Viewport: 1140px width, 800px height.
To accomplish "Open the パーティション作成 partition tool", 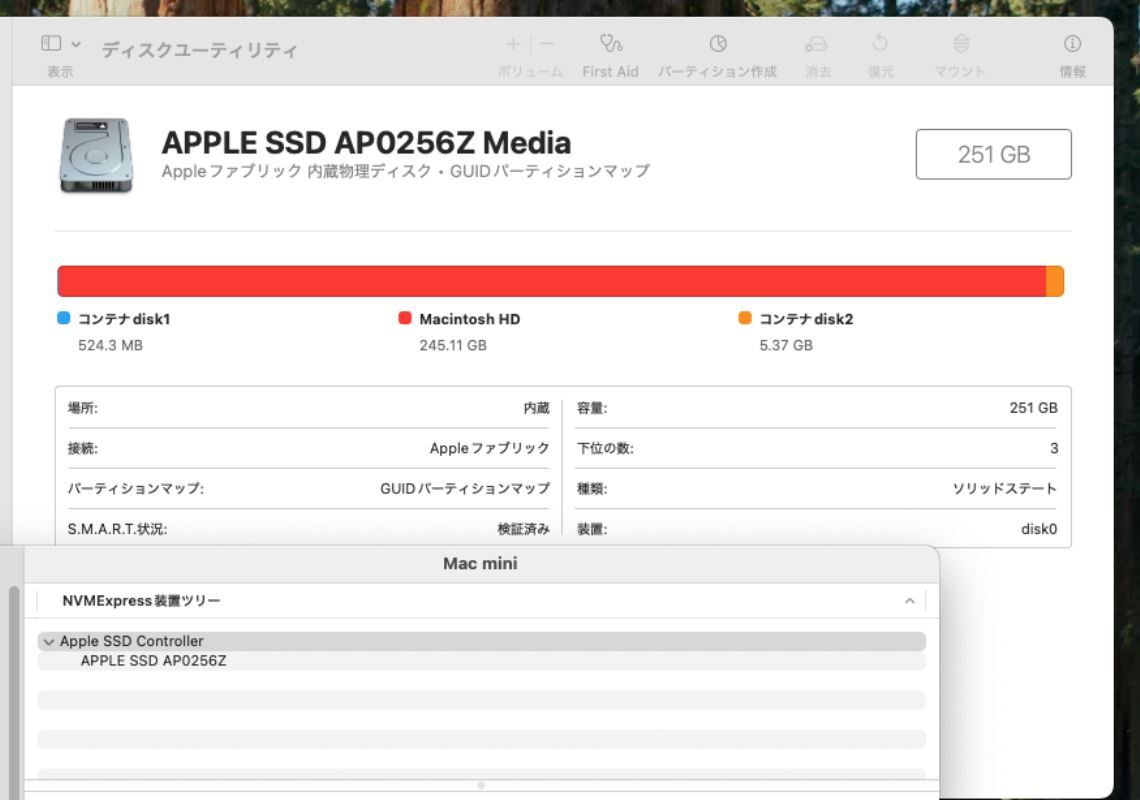I will (717, 45).
